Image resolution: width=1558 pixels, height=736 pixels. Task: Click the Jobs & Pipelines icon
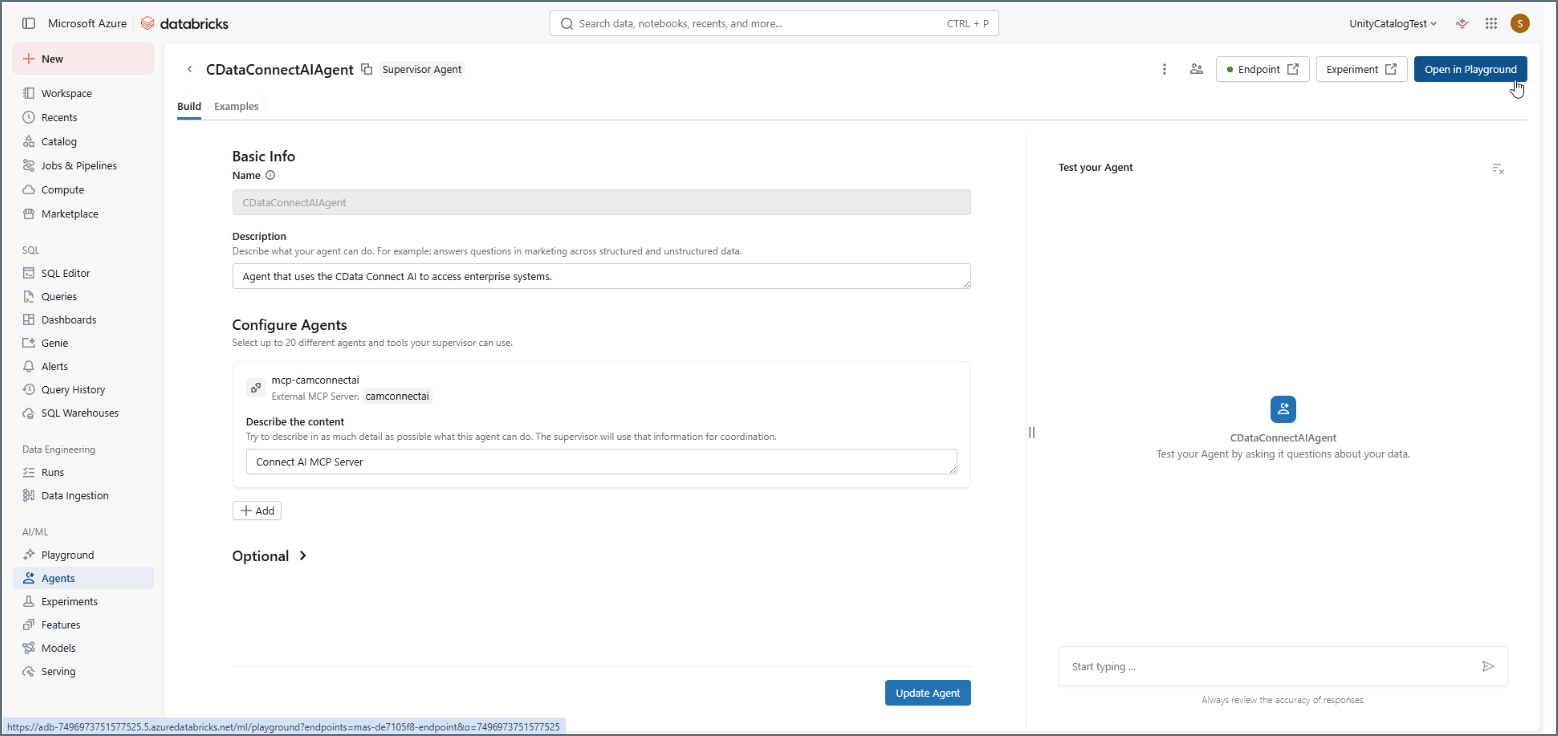pos(29,166)
